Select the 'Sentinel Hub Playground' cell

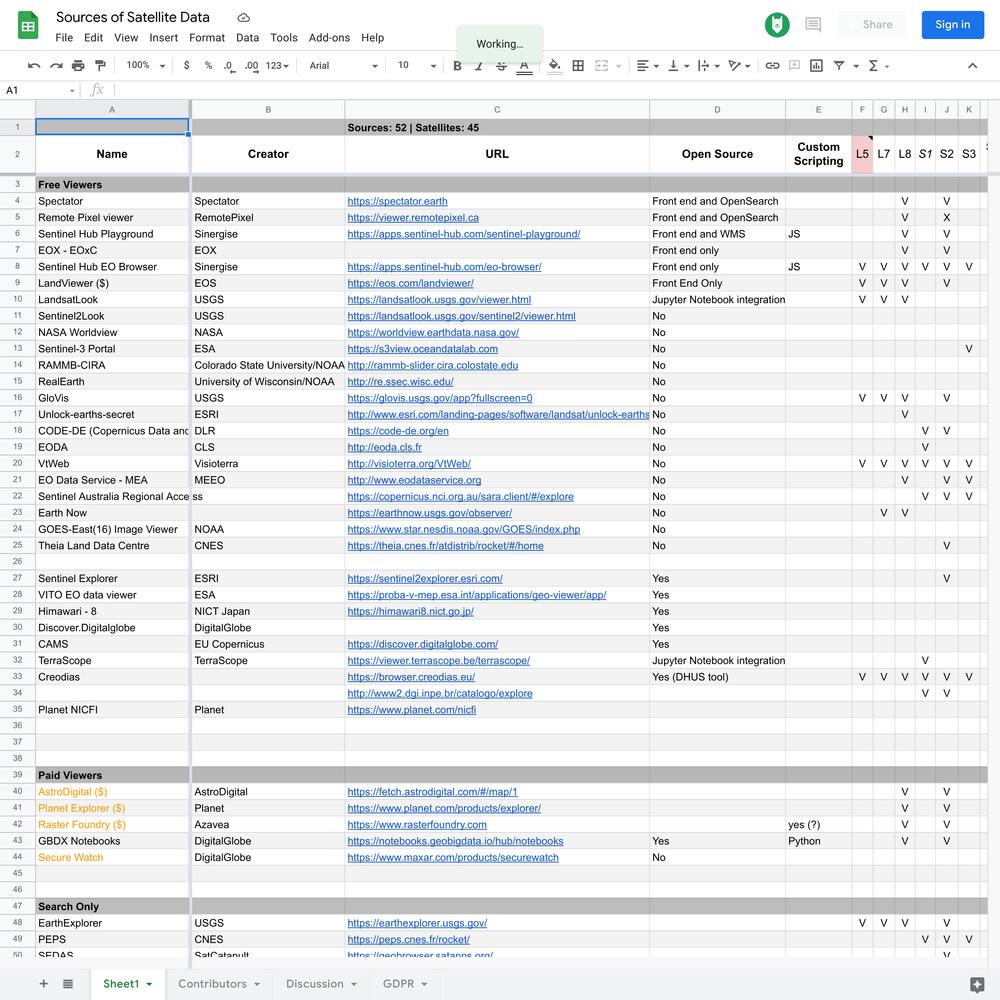(112, 234)
